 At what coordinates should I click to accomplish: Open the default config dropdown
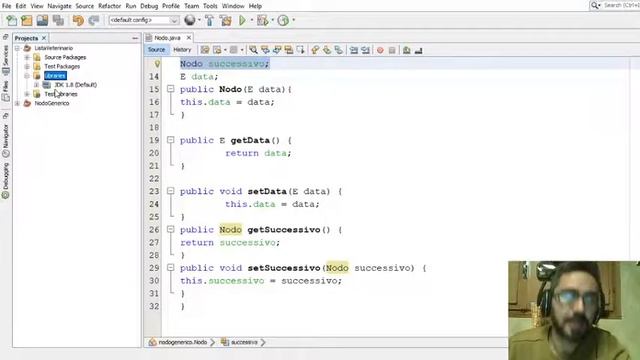144,20
